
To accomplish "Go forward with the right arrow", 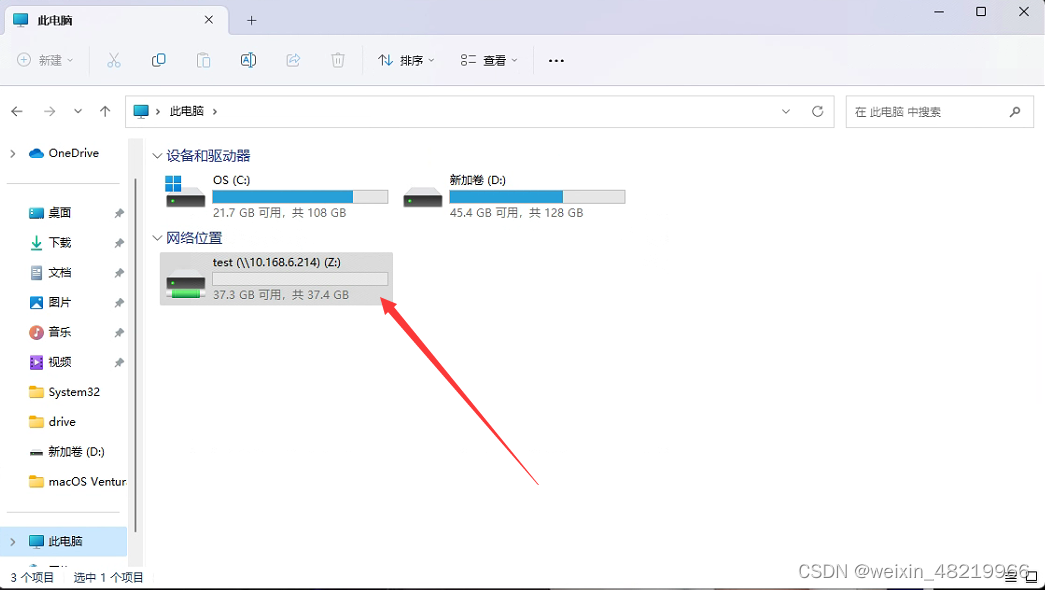I will 49,111.
